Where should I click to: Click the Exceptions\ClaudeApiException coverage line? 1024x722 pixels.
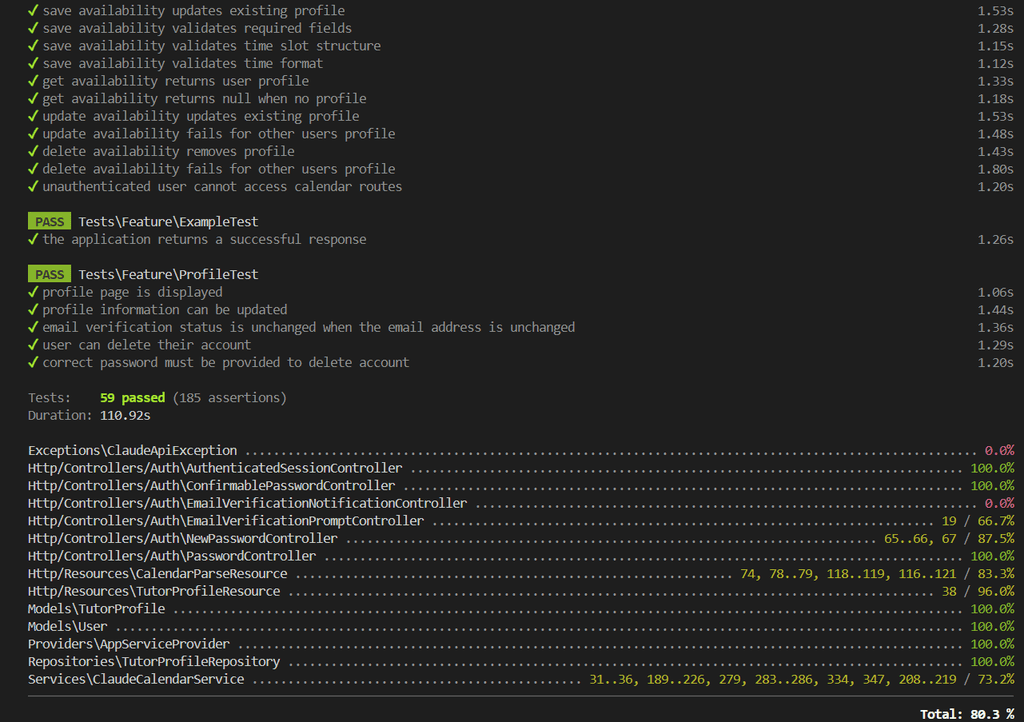click(132, 451)
